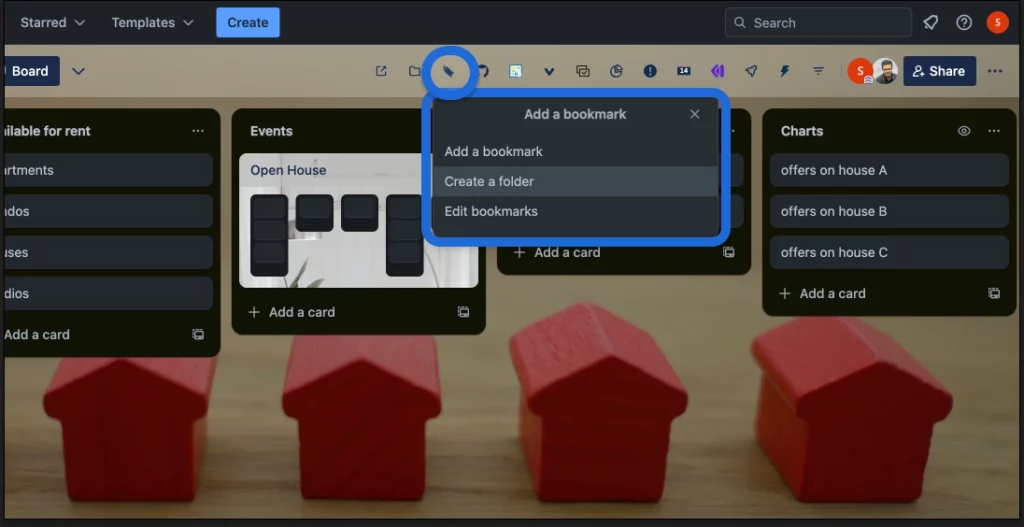This screenshot has height=527, width=1024.
Task: Create card from template in Charts list
Action: click(x=994, y=293)
